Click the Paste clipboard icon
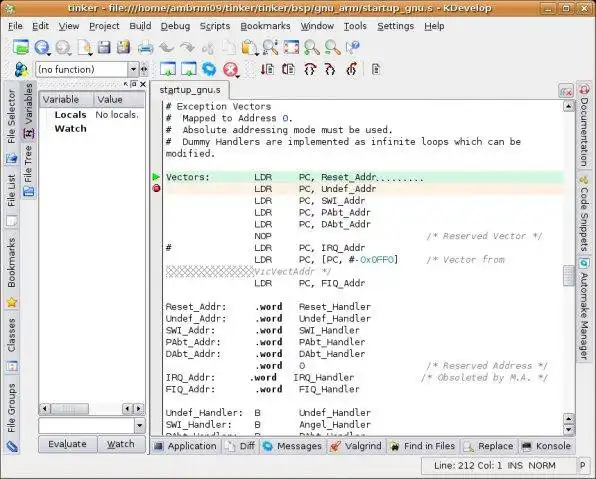596x479 pixels. tap(250, 48)
